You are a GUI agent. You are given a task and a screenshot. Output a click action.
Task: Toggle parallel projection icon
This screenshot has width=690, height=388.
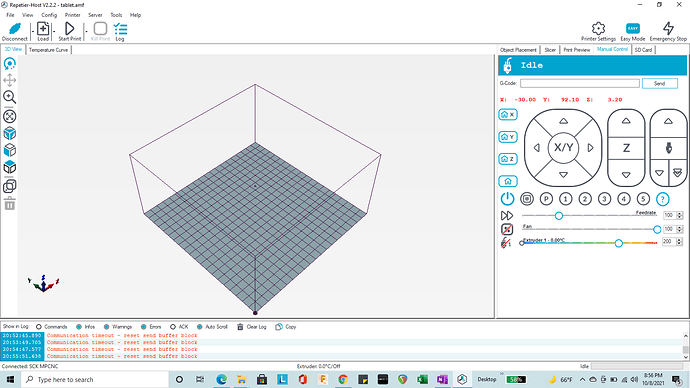[10, 186]
